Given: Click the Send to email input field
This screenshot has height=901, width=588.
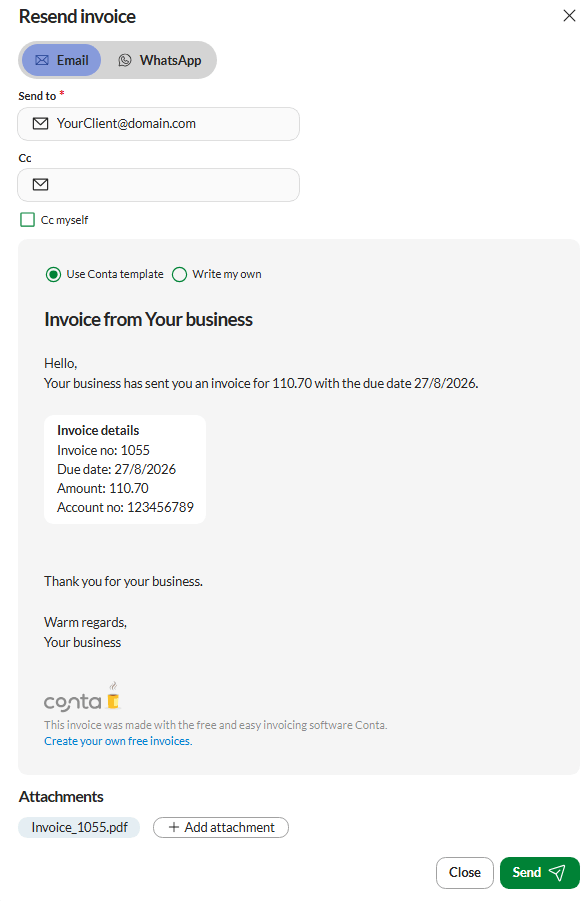Looking at the screenshot, I should (x=159, y=124).
